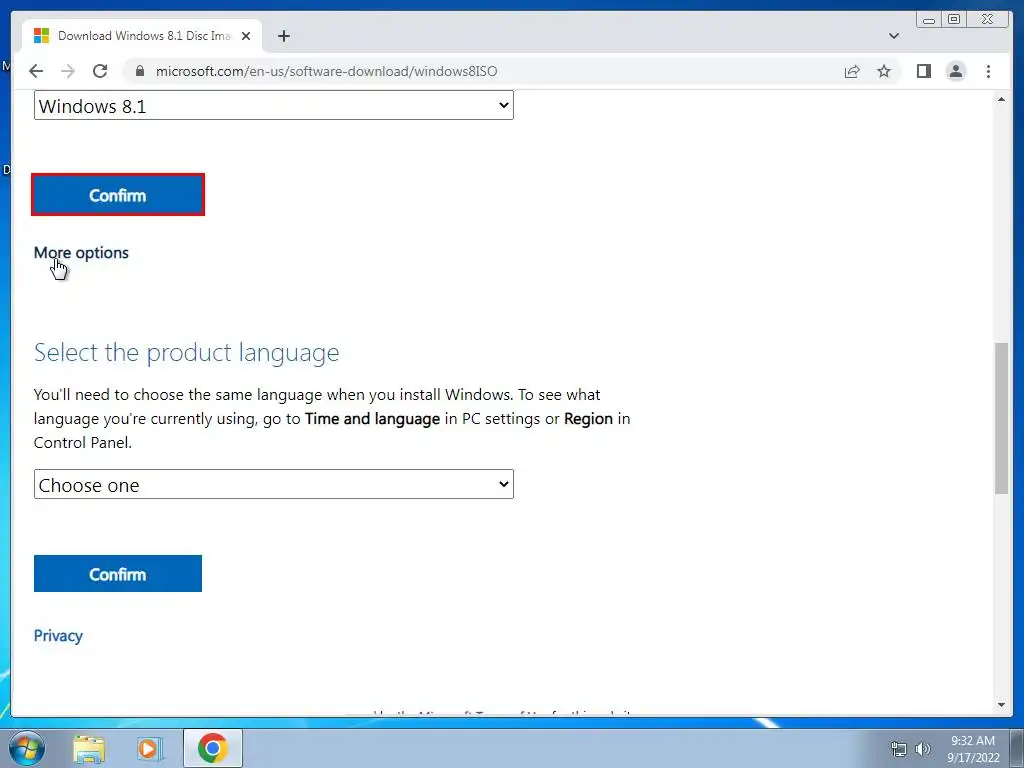
Task: Click the browser forward arrow
Action: [x=68, y=71]
